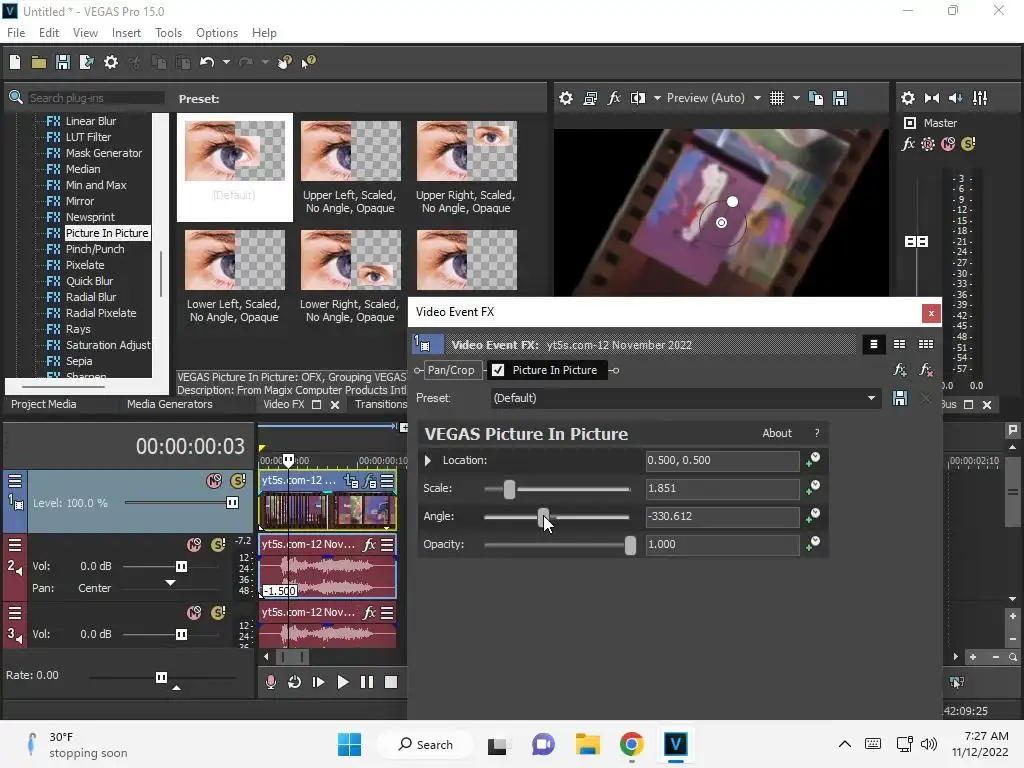The width and height of the screenshot is (1024, 768).
Task: Switch to Media Generators tab
Action: click(170, 404)
